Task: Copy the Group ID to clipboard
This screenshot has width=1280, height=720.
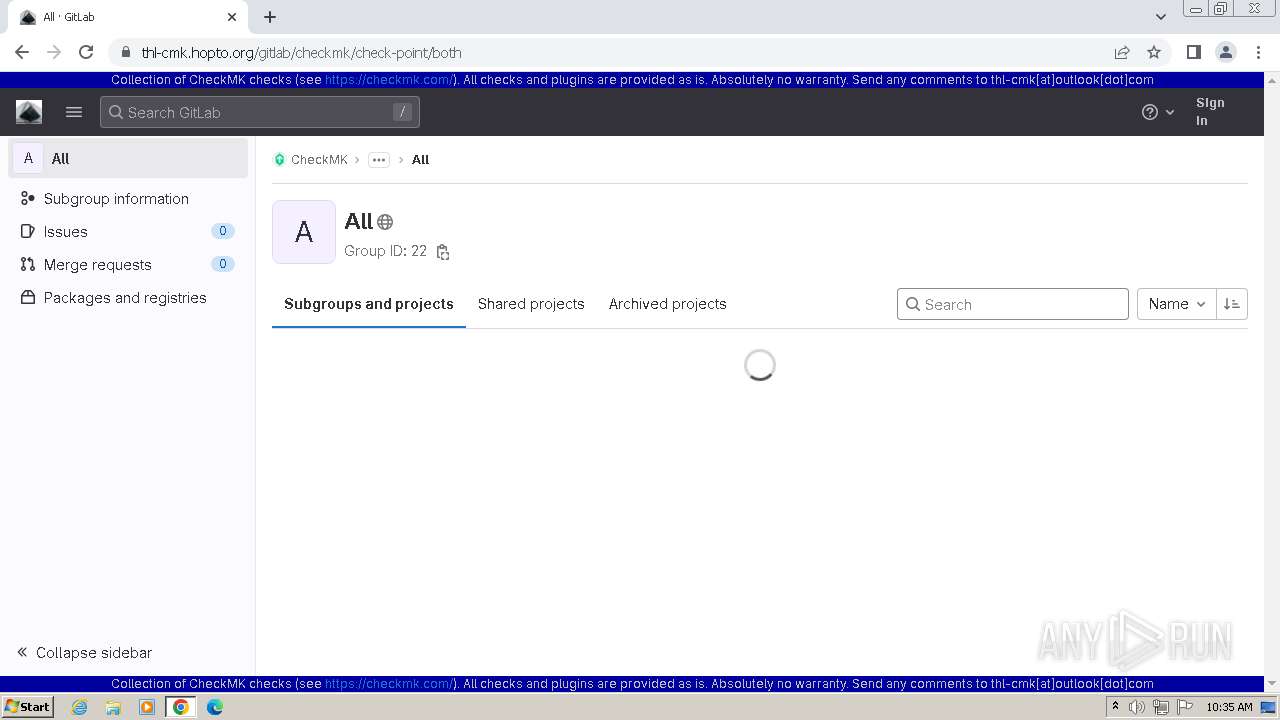Action: (x=443, y=252)
